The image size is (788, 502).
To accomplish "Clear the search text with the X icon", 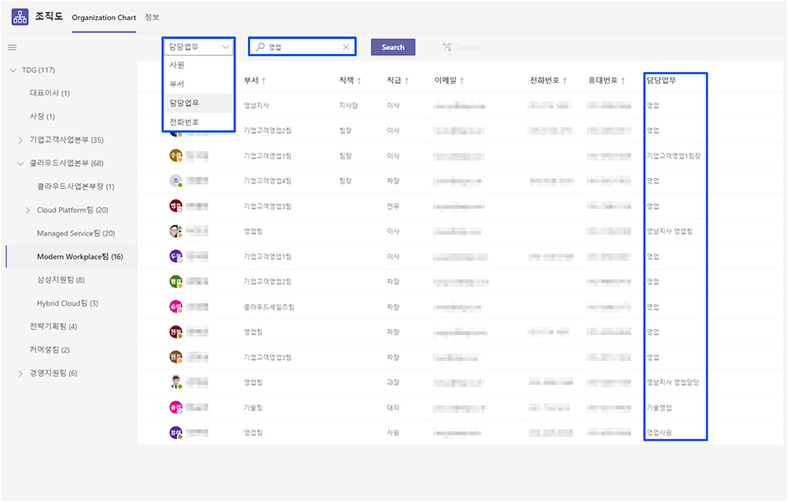I will (x=346, y=47).
